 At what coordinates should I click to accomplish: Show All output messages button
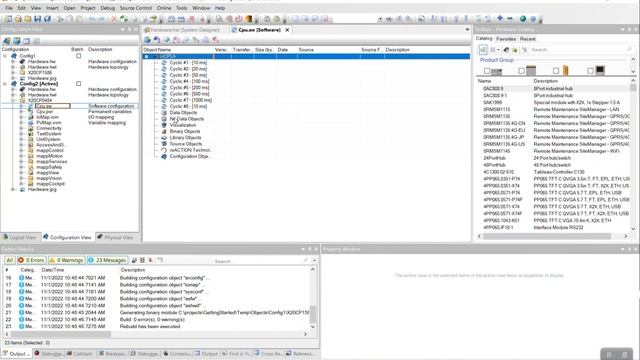pyautogui.click(x=9, y=260)
